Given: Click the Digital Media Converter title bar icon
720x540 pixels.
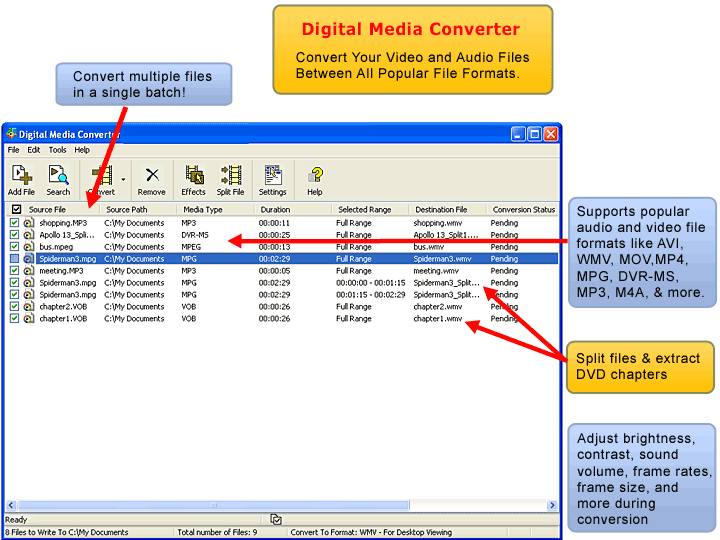Looking at the screenshot, I should (x=11, y=134).
